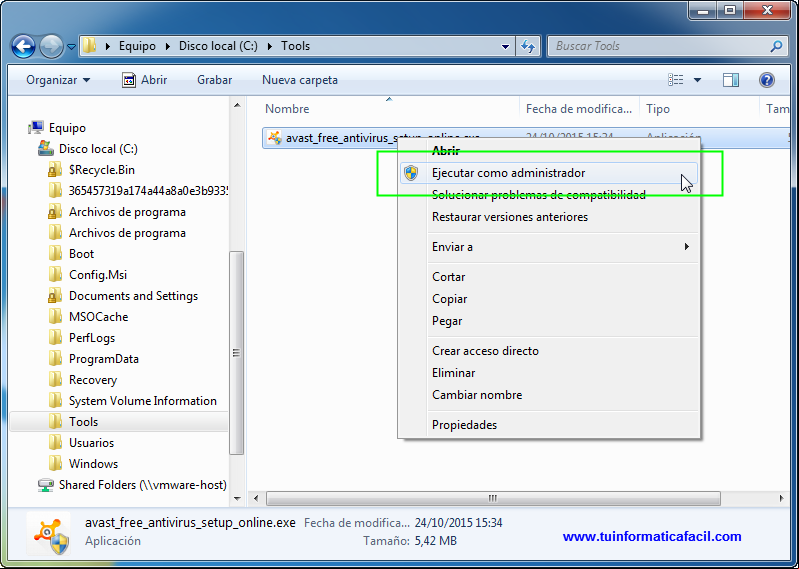Choose Solucionar problemas de compatibilidad
The image size is (799, 569).
pyautogui.click(x=539, y=195)
